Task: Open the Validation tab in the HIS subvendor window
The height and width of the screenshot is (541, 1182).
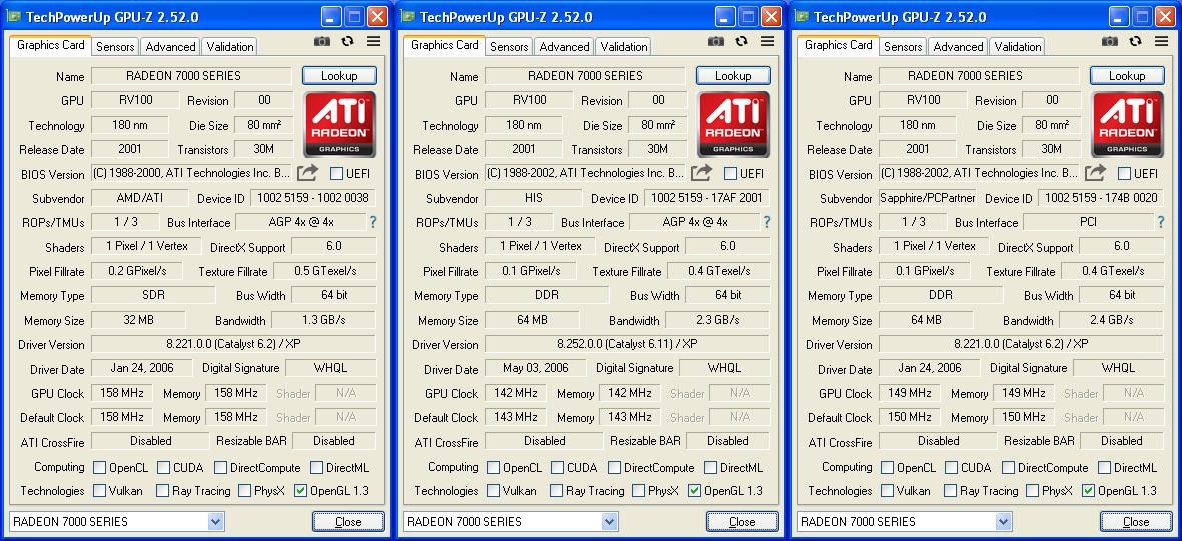Action: pos(623,47)
